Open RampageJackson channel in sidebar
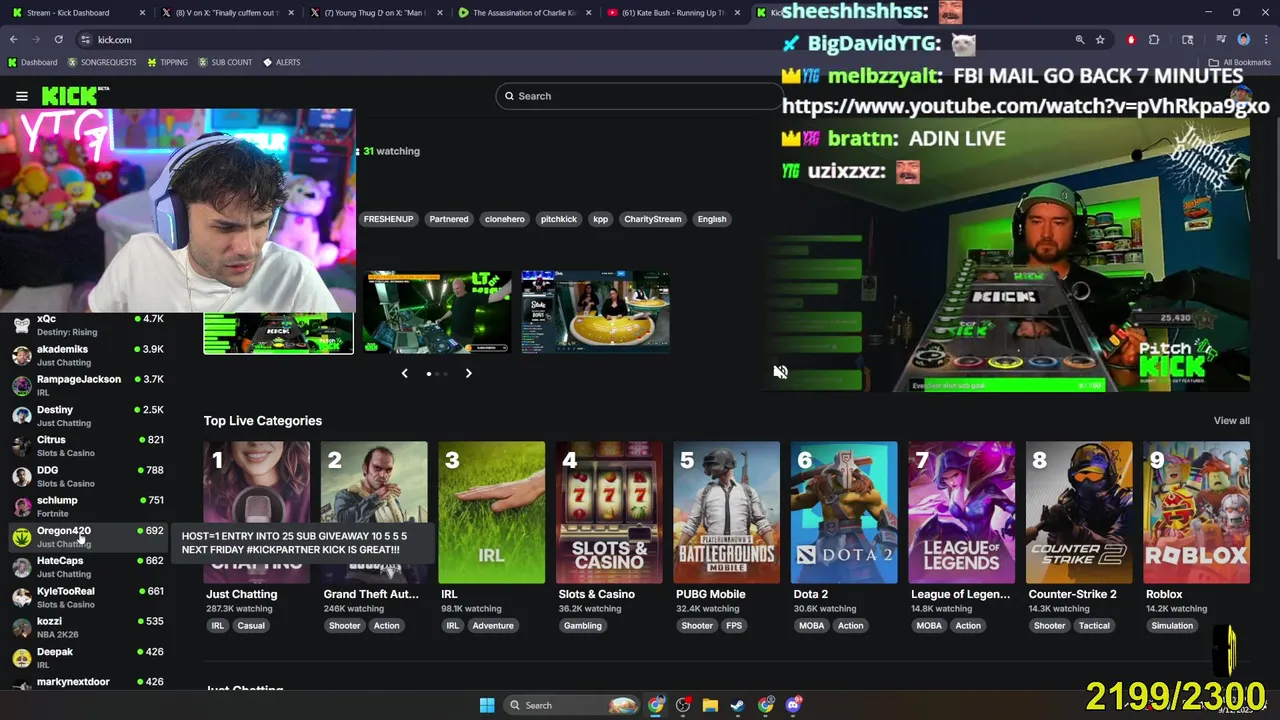This screenshot has height=720, width=1280. [x=88, y=385]
